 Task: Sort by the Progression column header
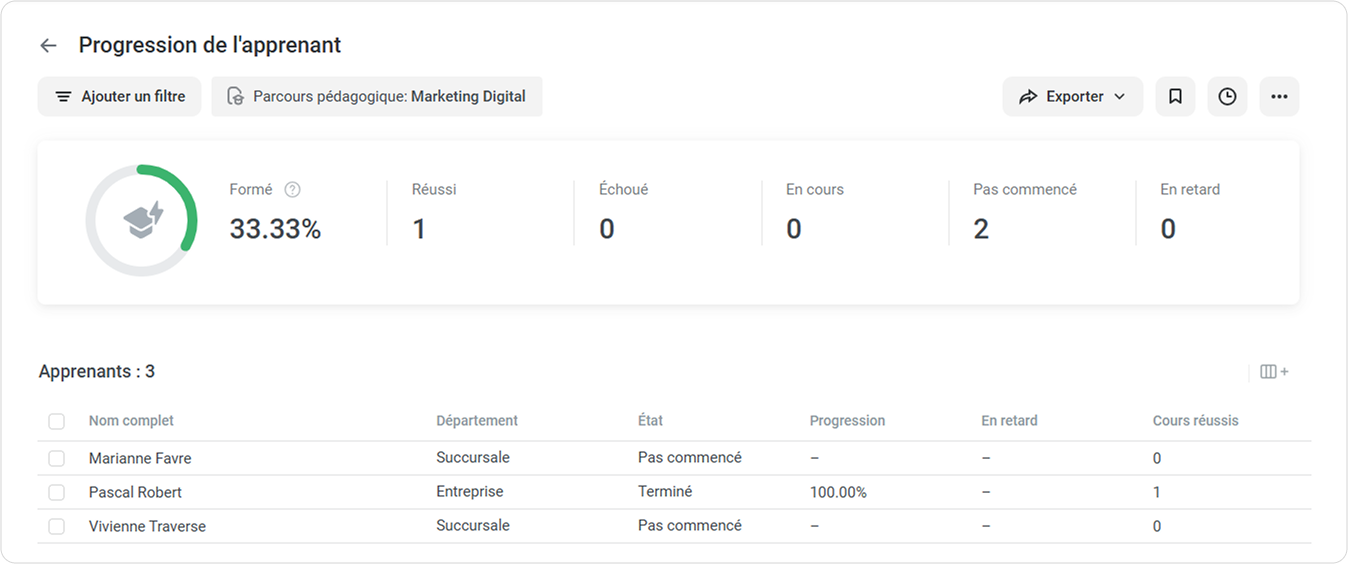(x=847, y=421)
